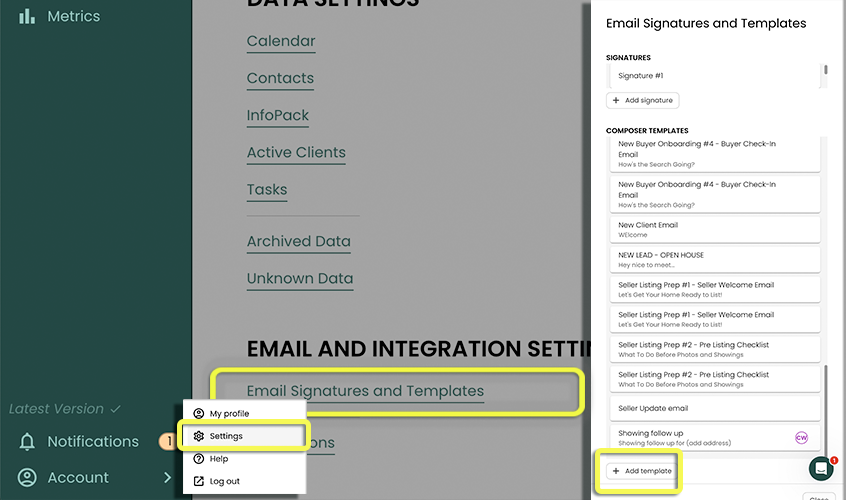This screenshot has height=500, width=846.
Task: Click the Add signature button
Action: point(643,101)
